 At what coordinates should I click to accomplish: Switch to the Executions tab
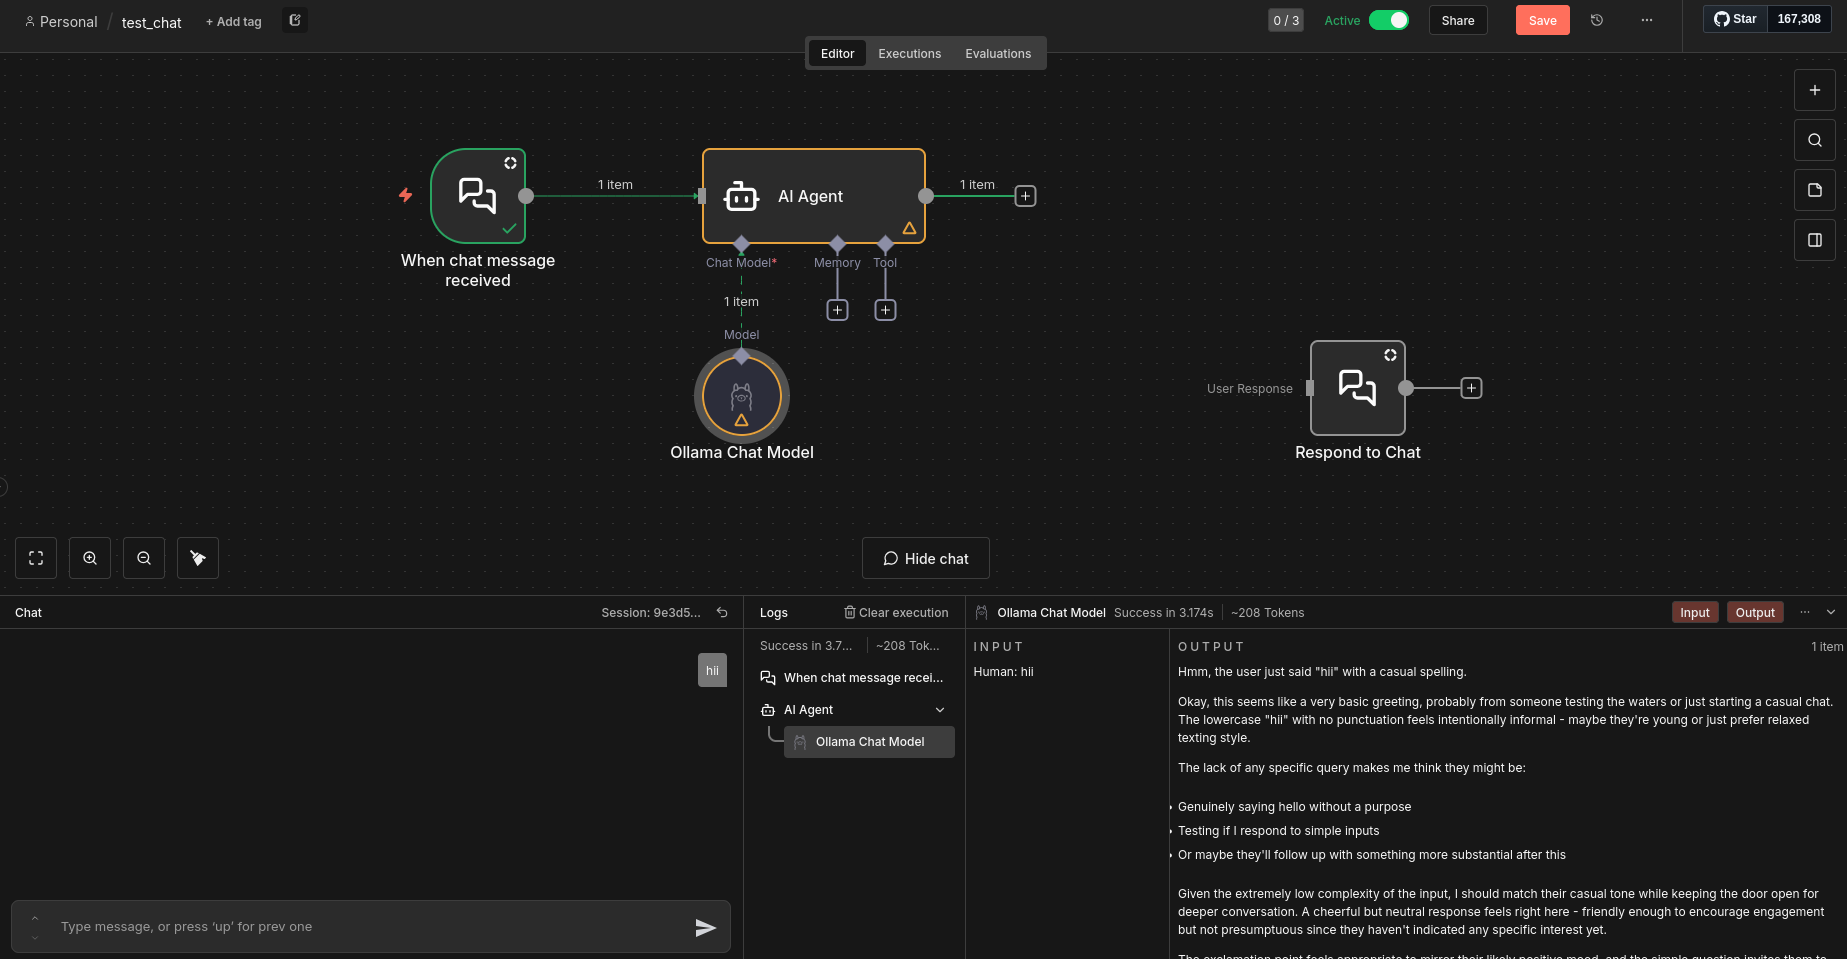pyautogui.click(x=909, y=54)
